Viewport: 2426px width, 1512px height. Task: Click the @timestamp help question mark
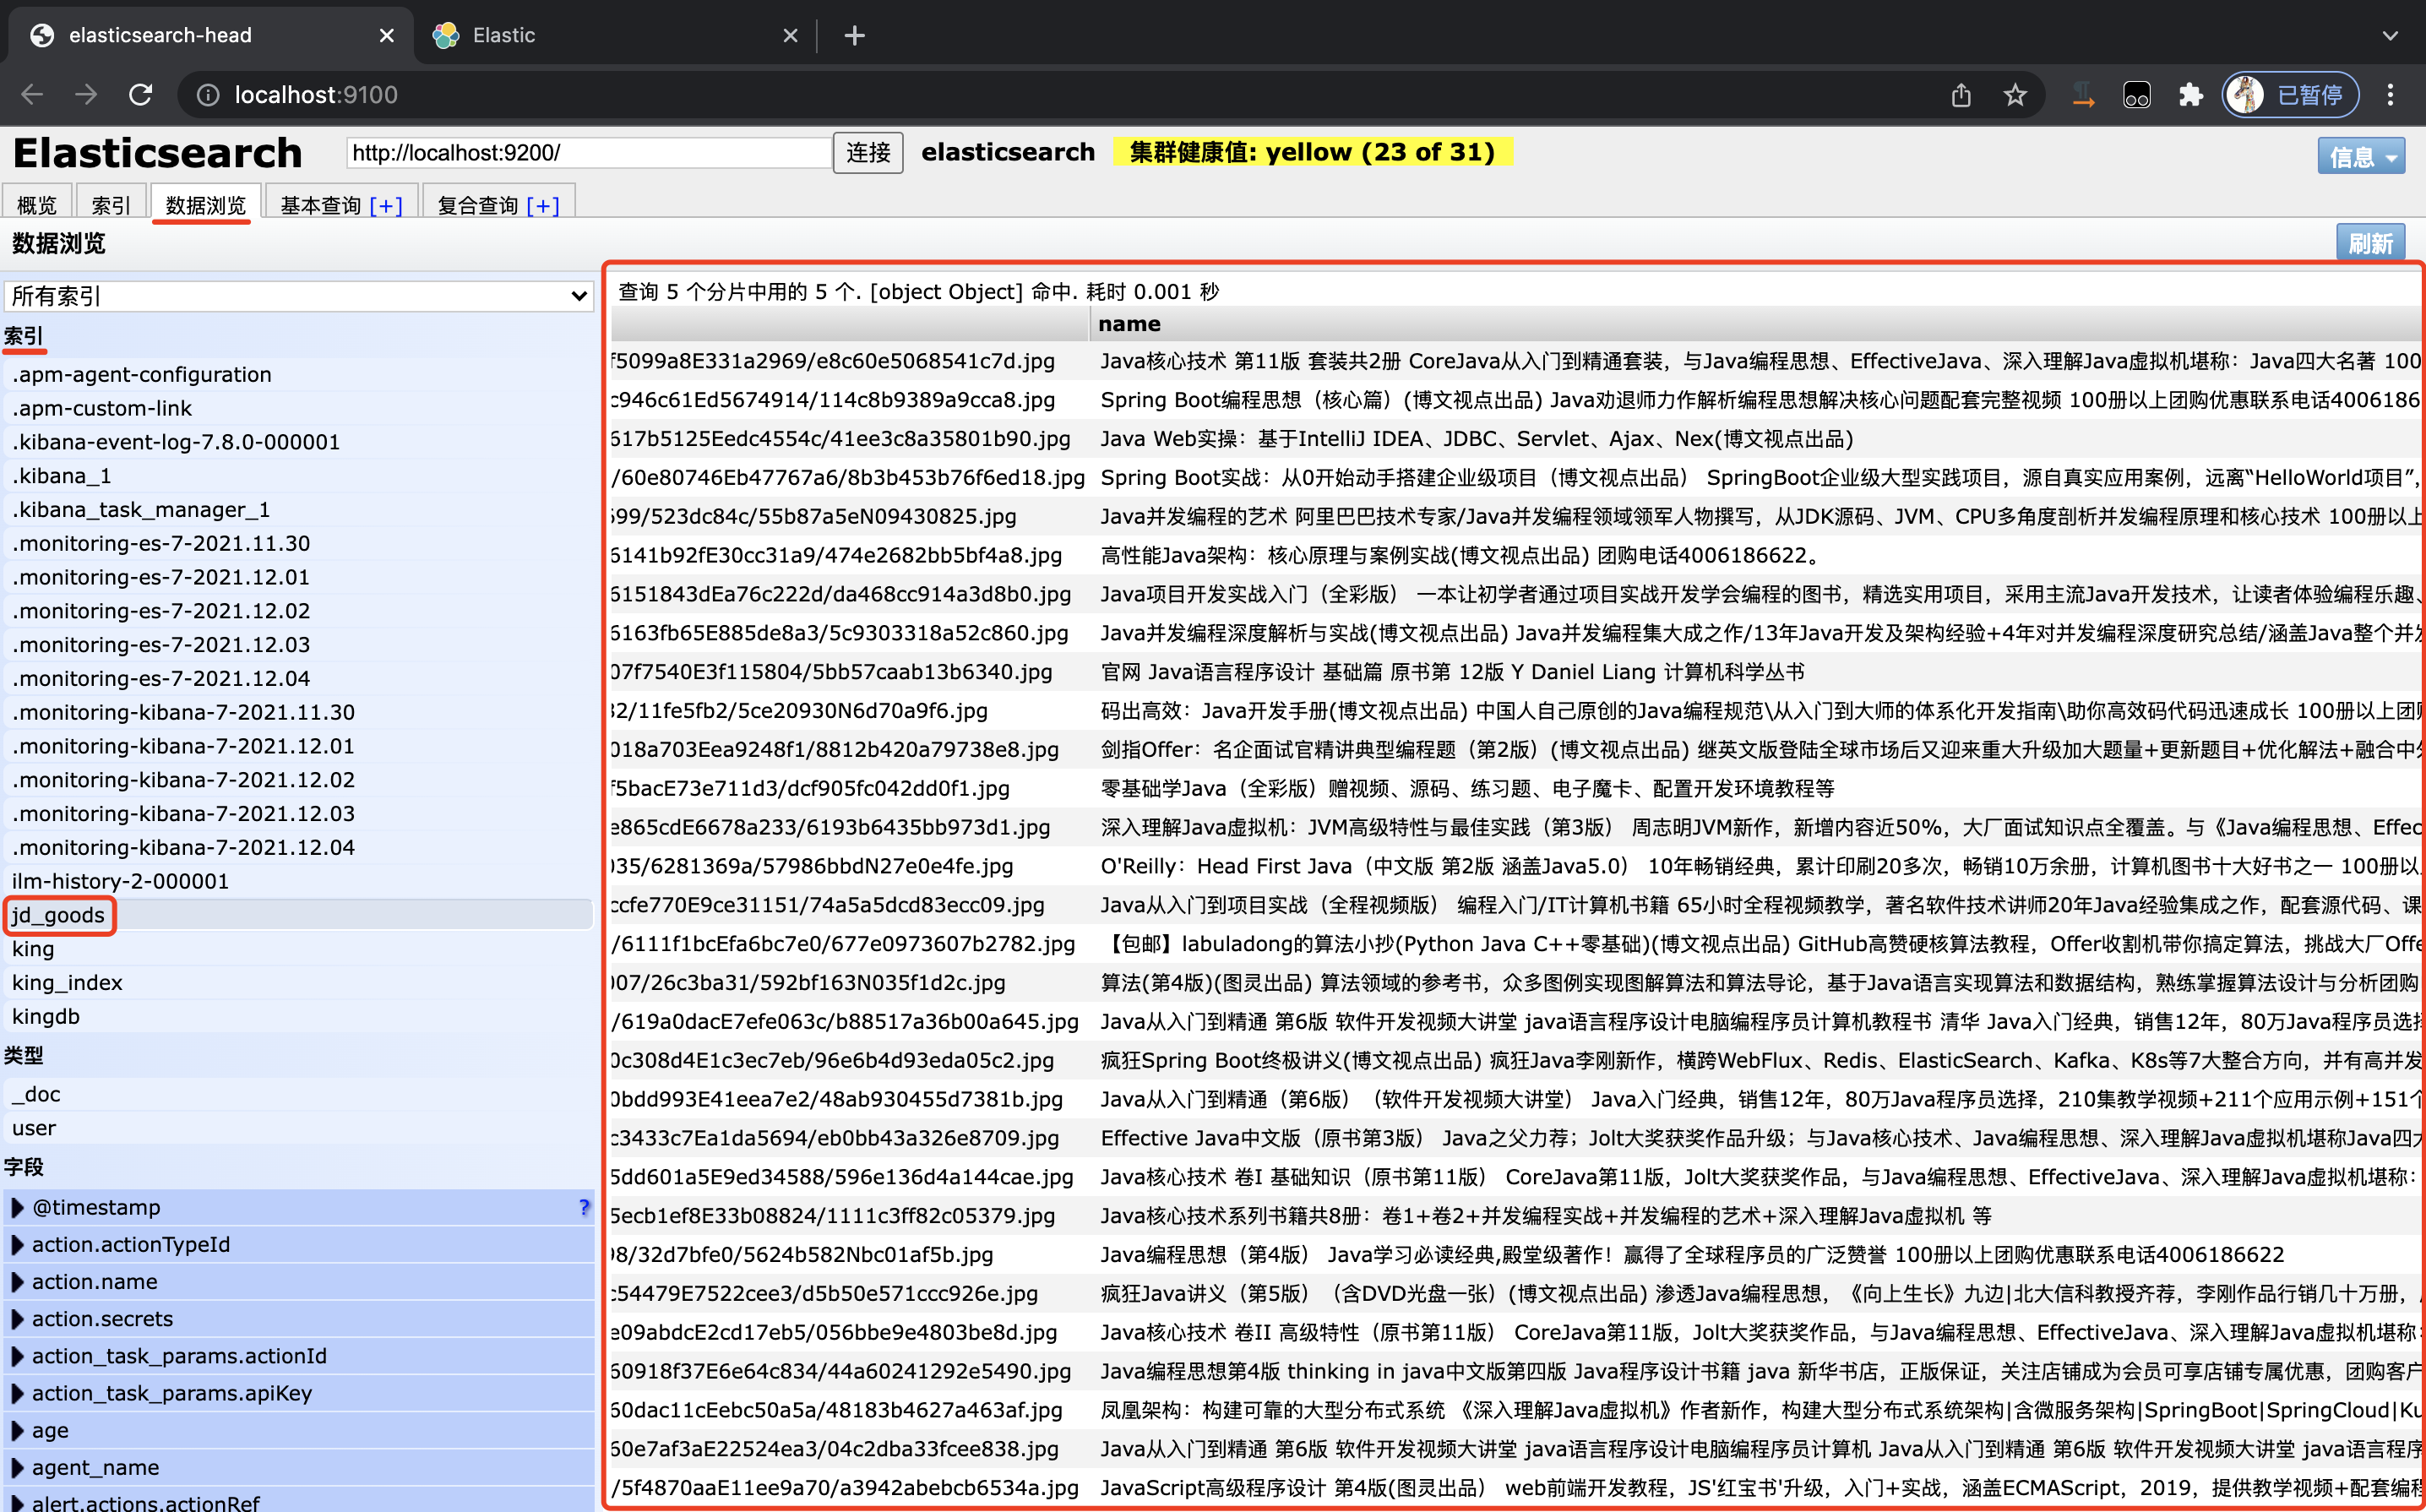584,1207
